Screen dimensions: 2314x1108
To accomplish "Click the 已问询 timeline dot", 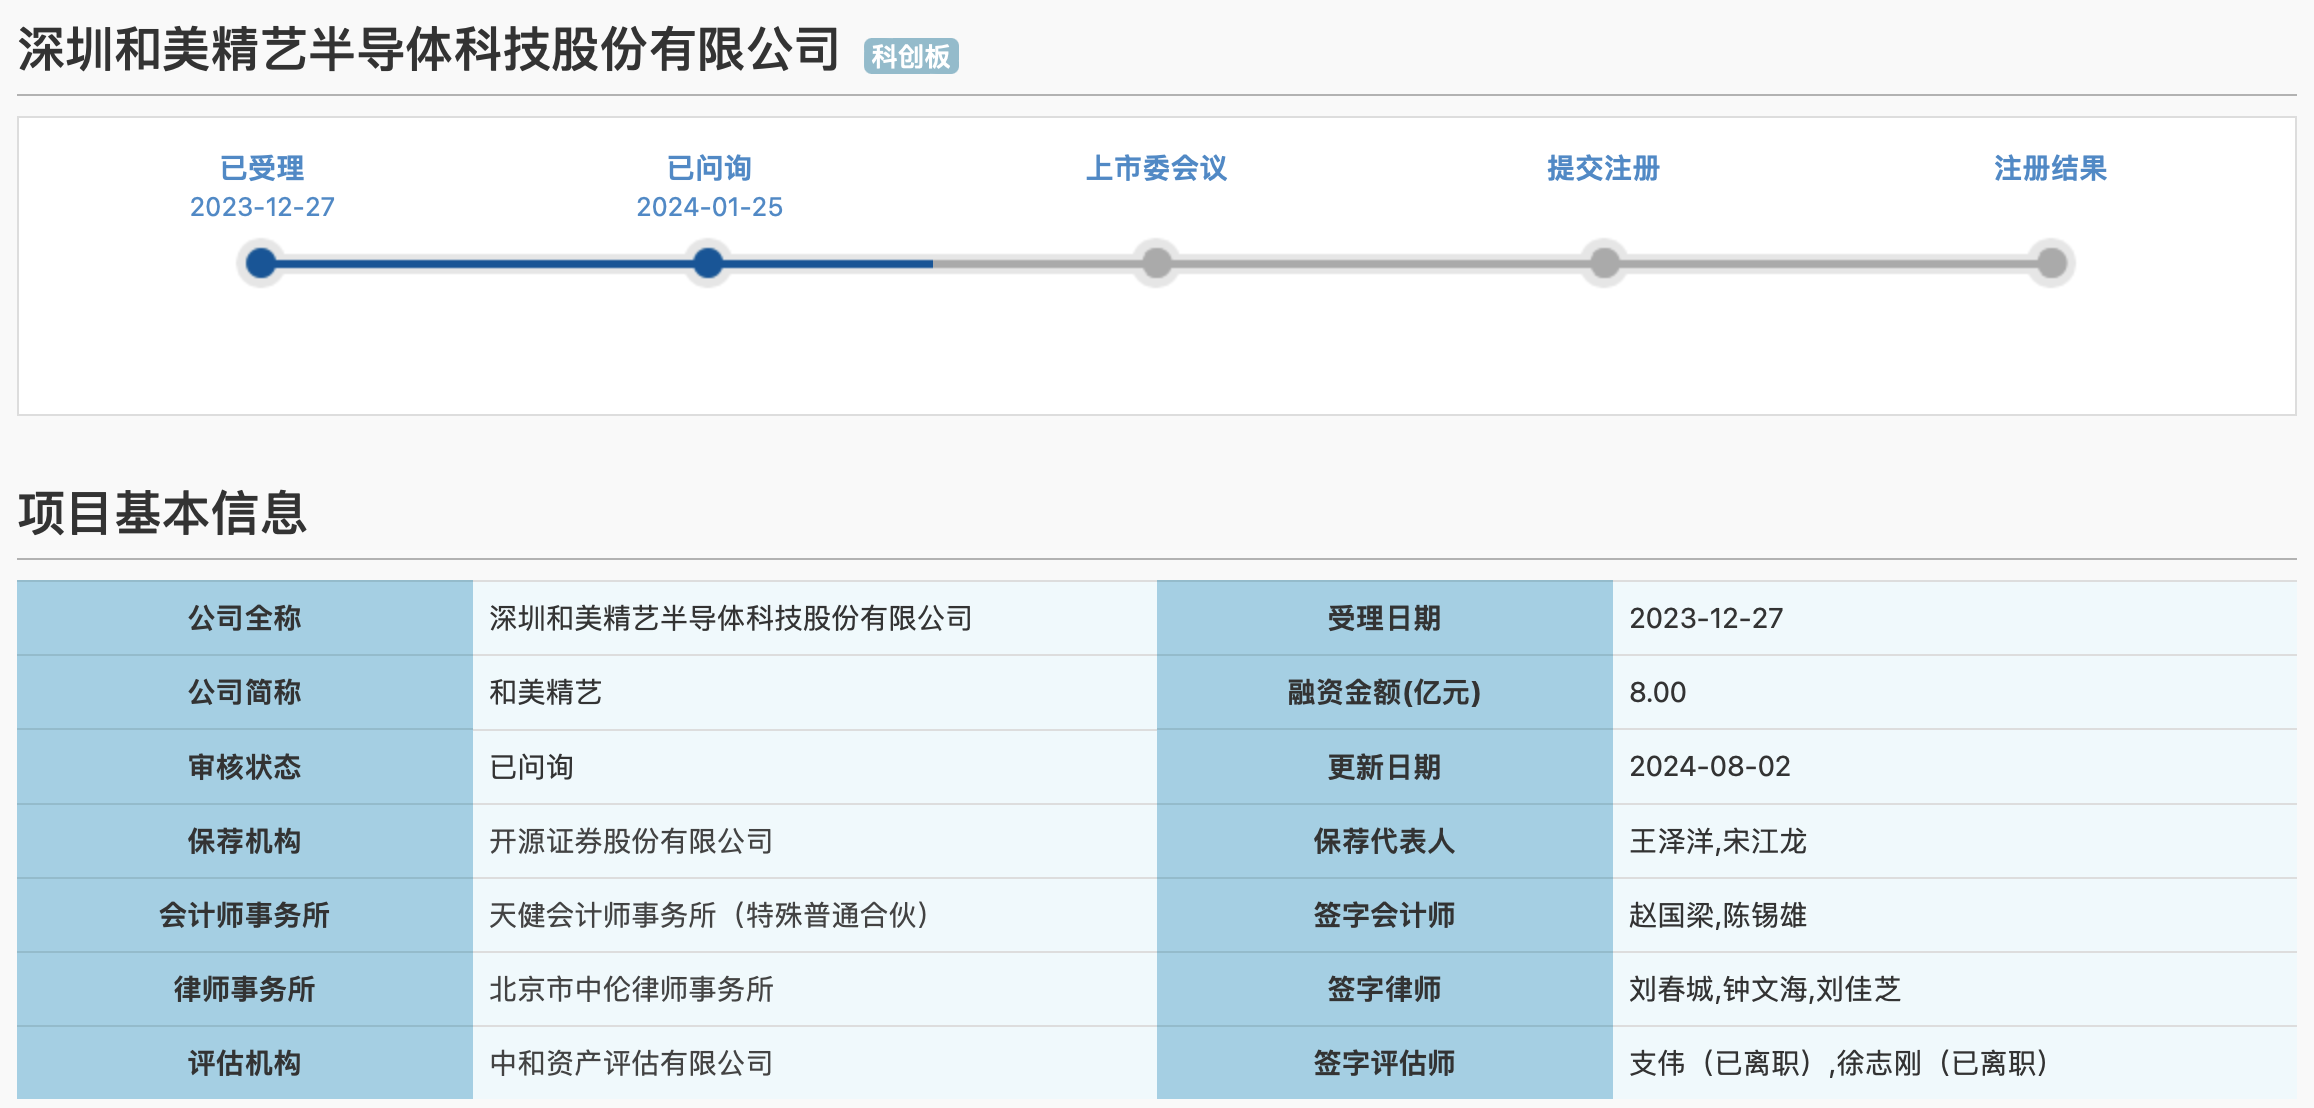I will (708, 263).
